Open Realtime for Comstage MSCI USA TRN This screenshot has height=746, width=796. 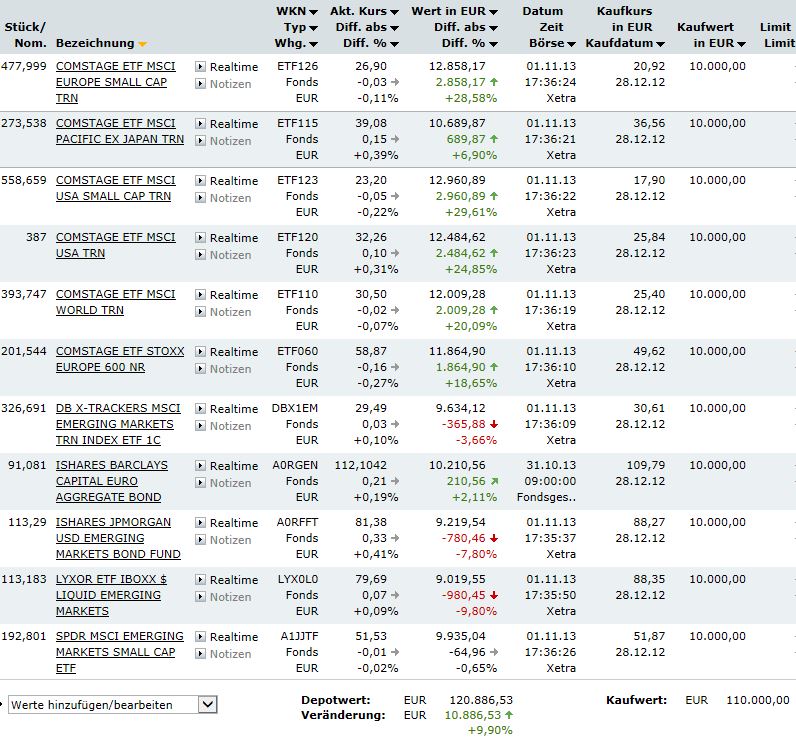click(227, 238)
